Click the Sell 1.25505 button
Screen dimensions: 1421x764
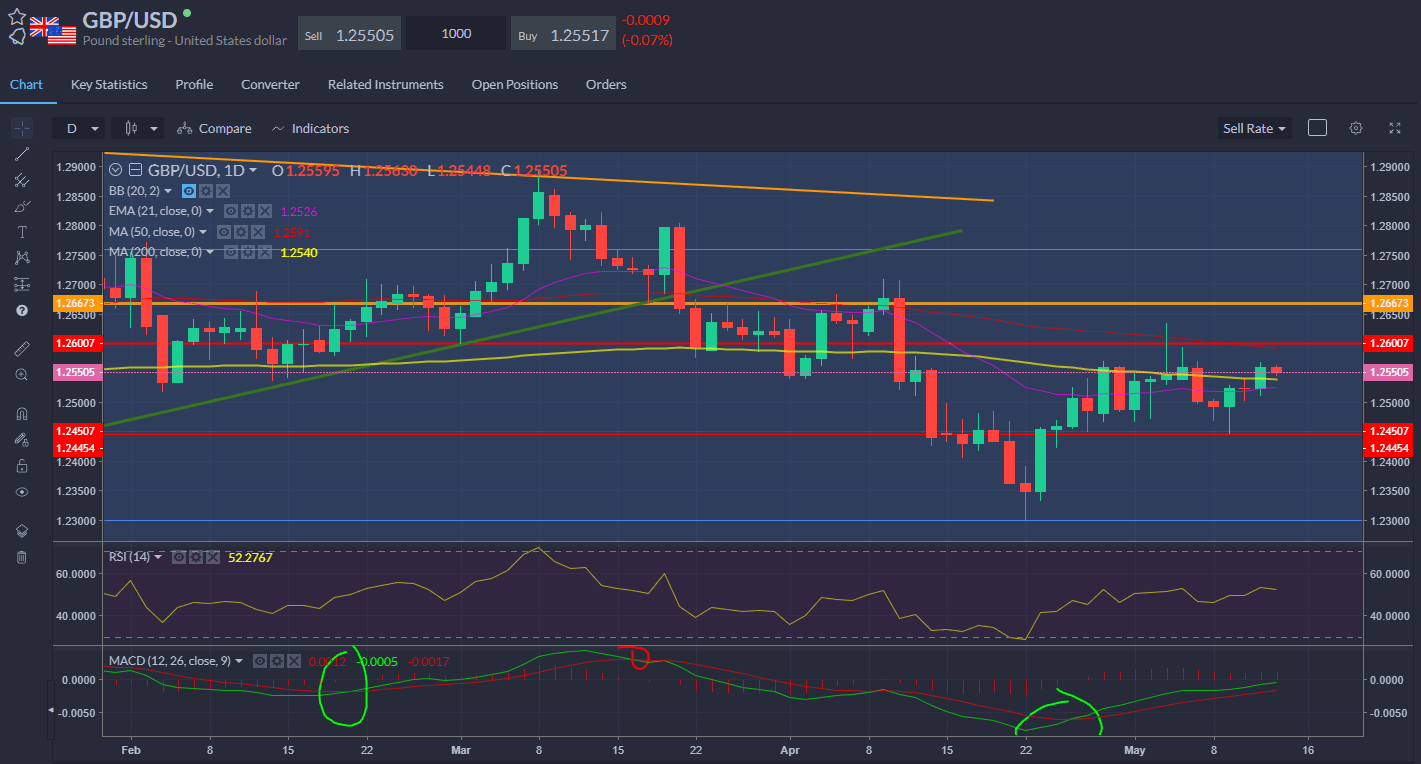click(350, 34)
